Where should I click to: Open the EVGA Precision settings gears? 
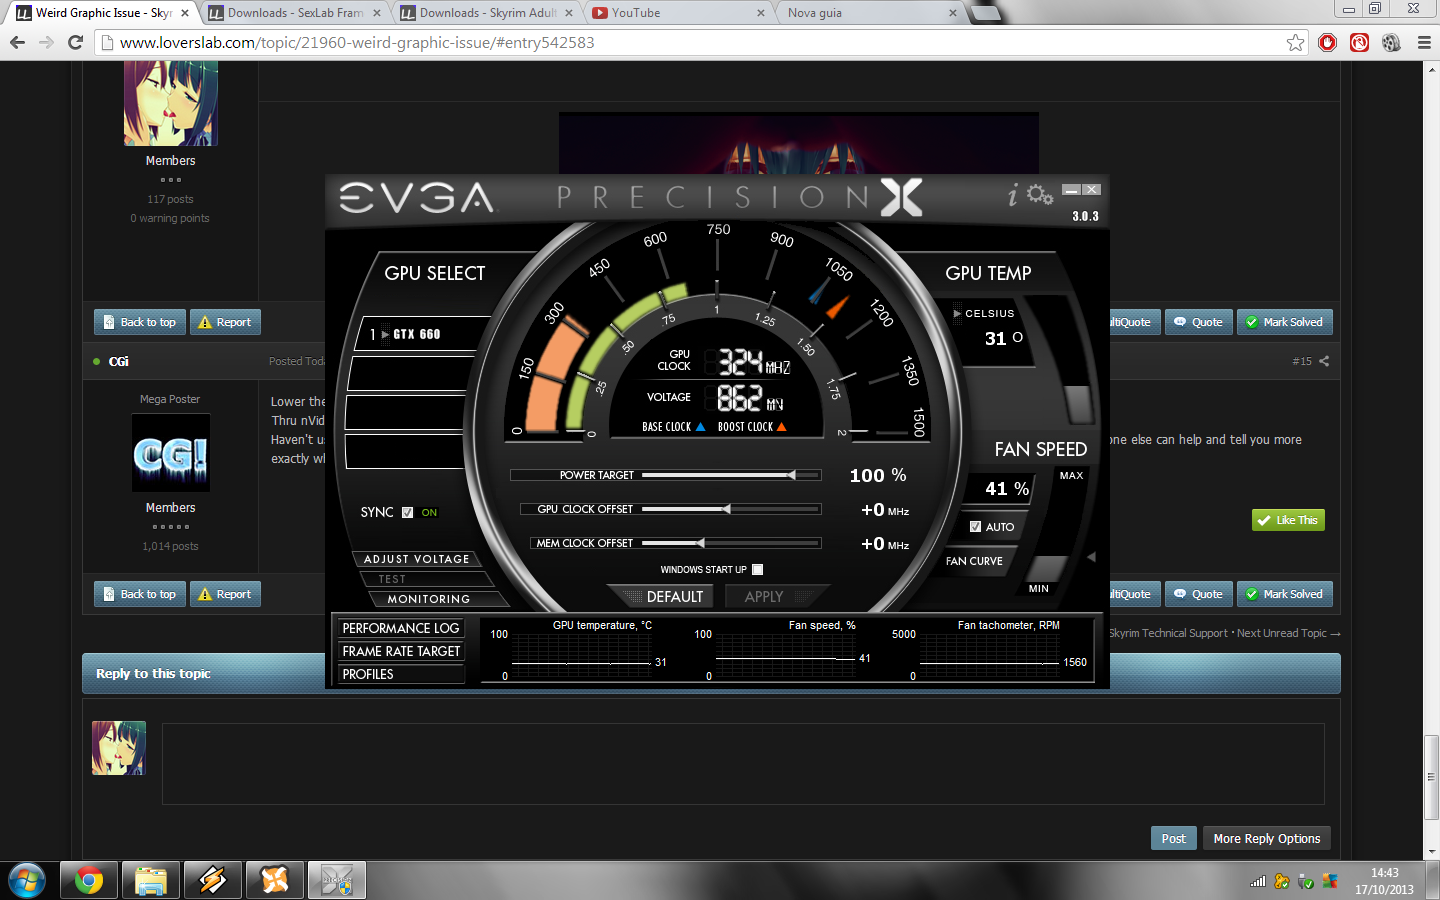coord(1040,194)
